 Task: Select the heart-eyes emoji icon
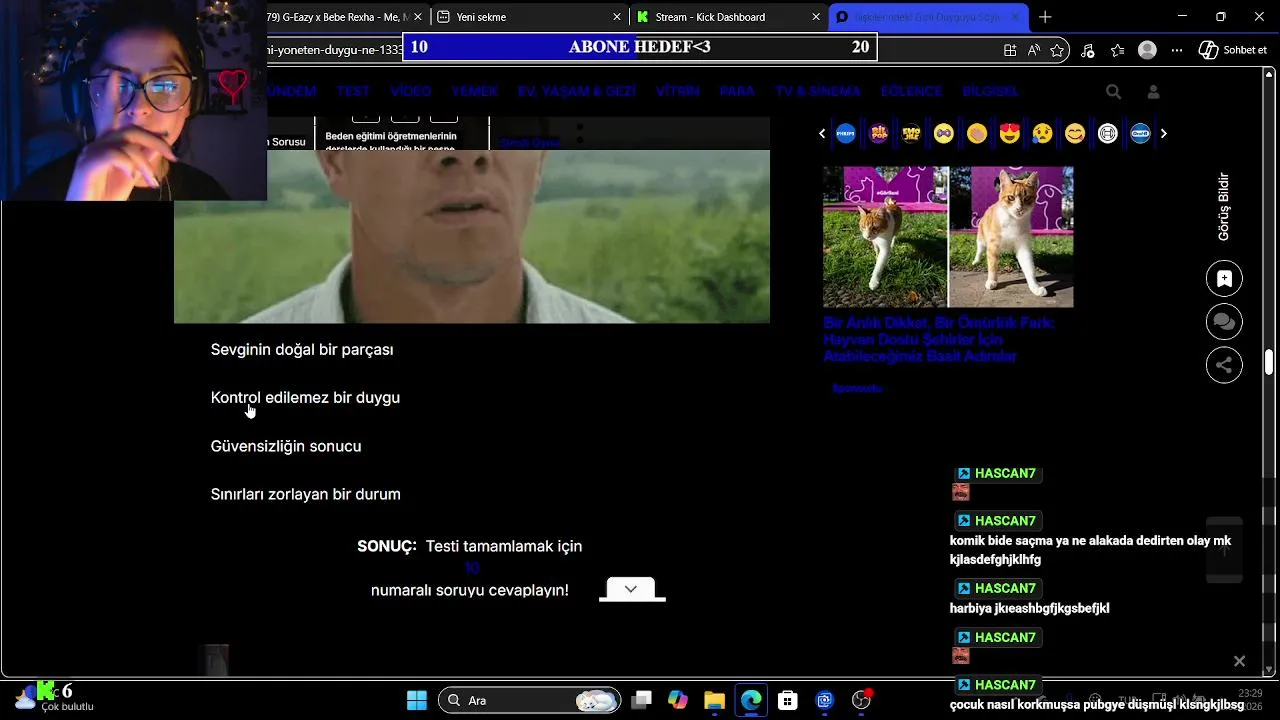point(1010,133)
